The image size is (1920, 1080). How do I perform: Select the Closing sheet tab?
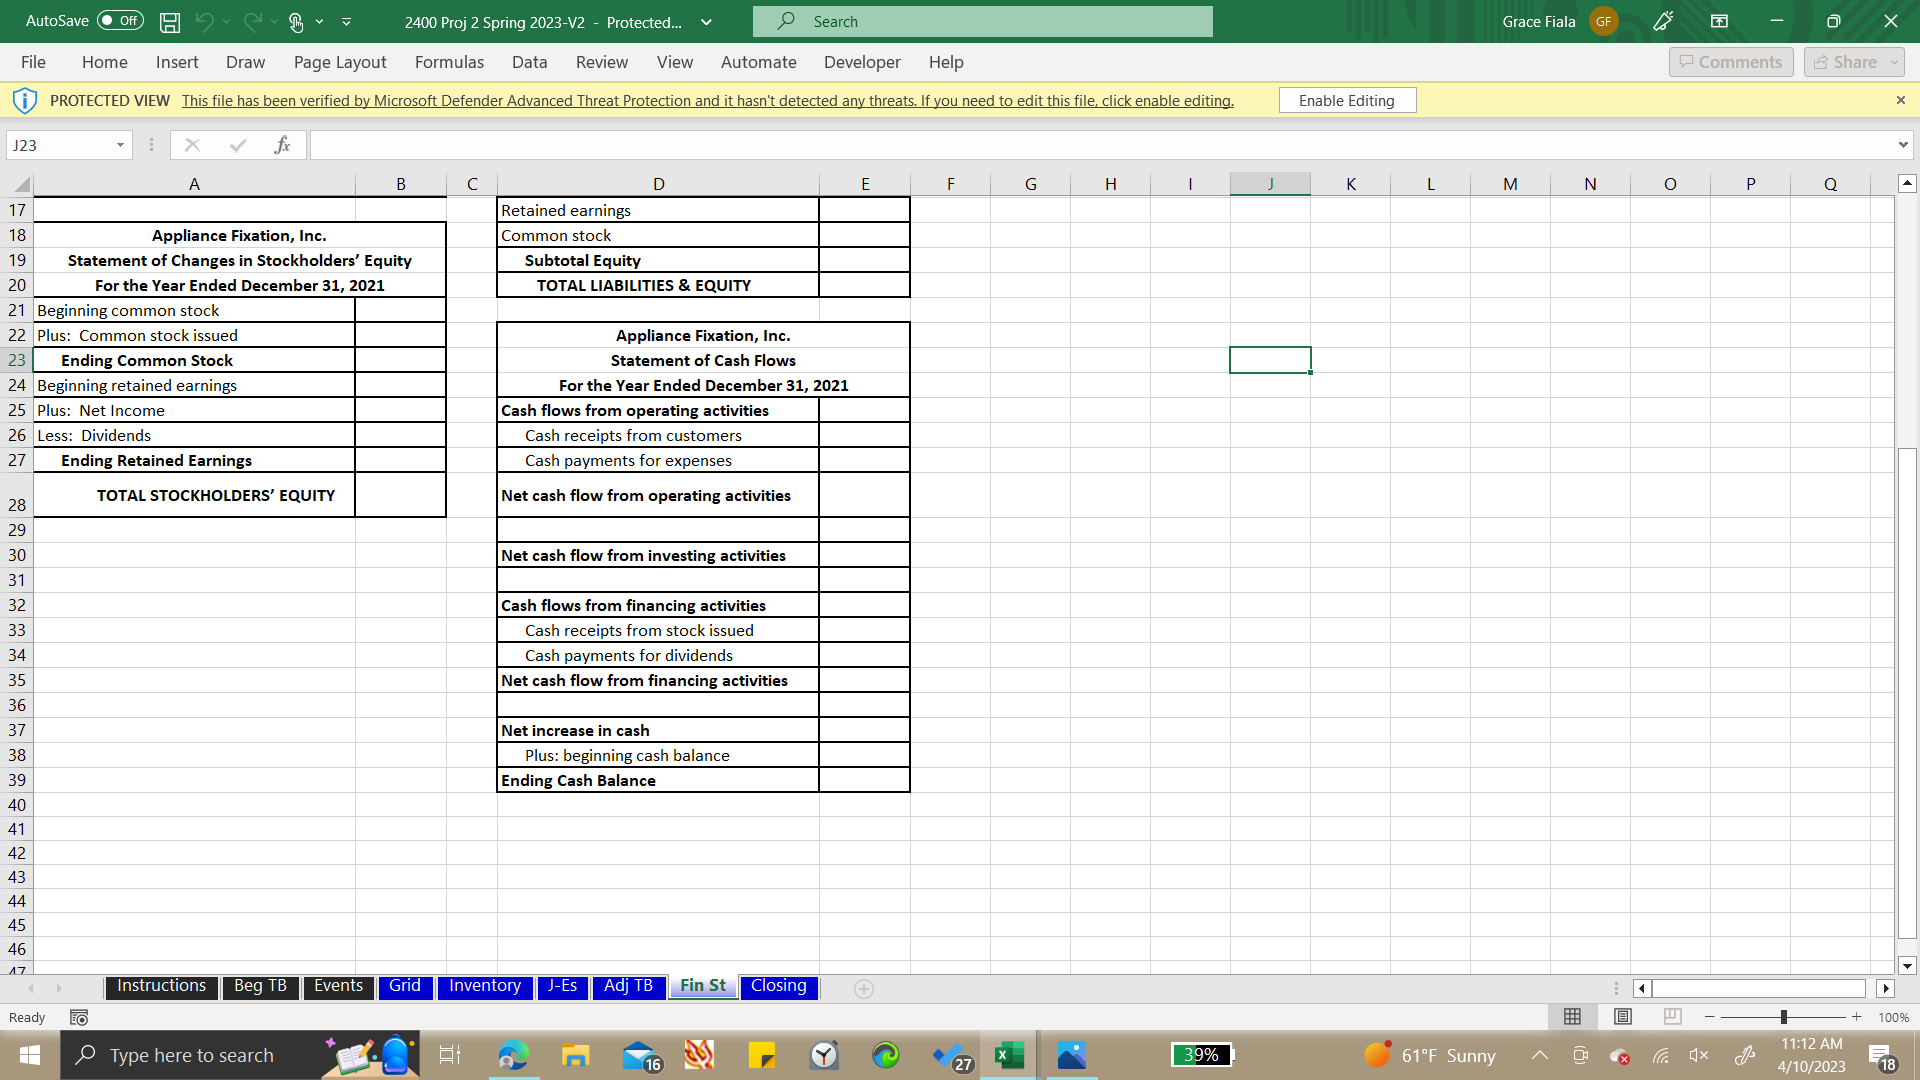pyautogui.click(x=778, y=985)
